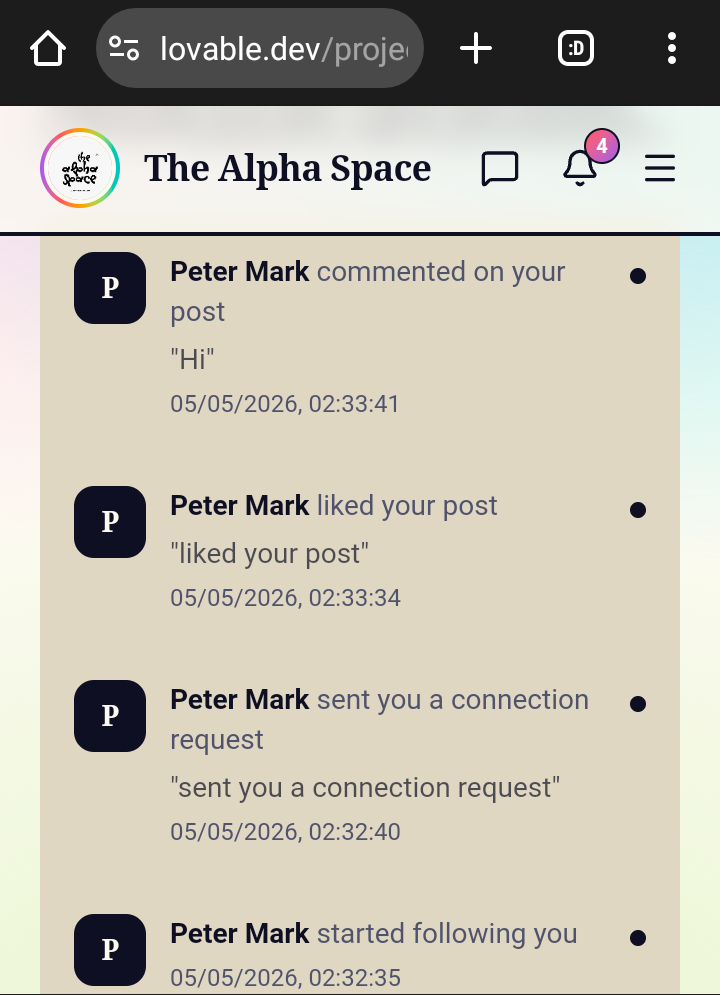720x995 pixels.
Task: Open Peter Mark's avatar on following notification
Action: click(x=110, y=950)
